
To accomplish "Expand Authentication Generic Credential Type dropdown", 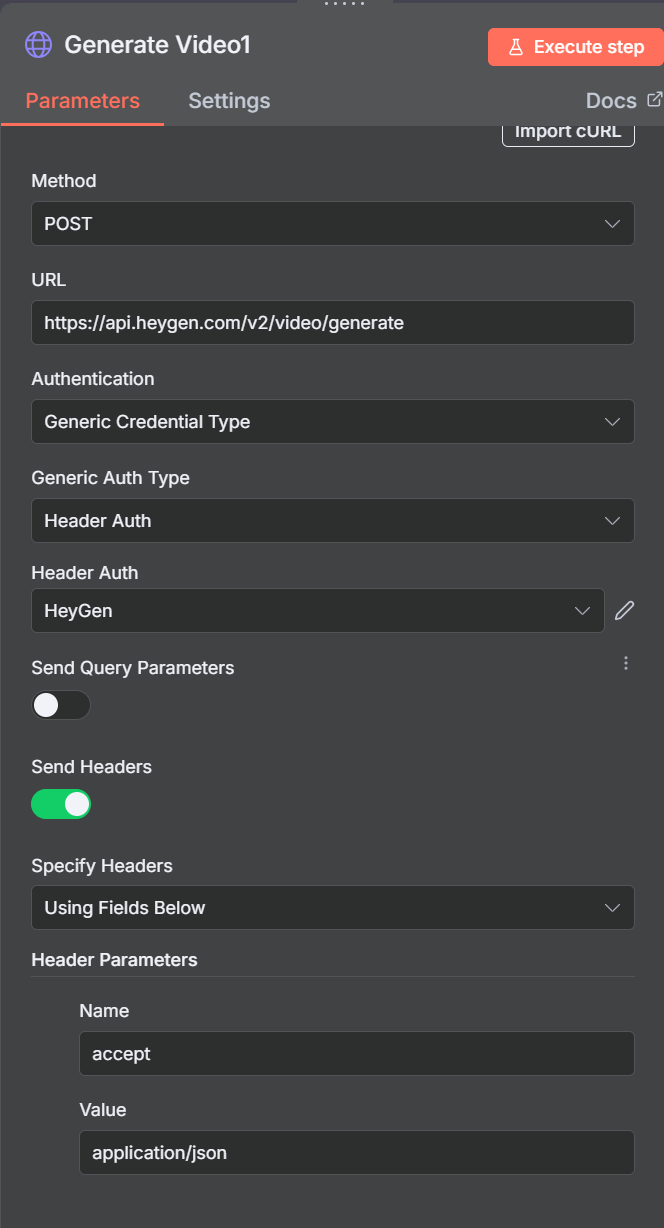I will 333,421.
